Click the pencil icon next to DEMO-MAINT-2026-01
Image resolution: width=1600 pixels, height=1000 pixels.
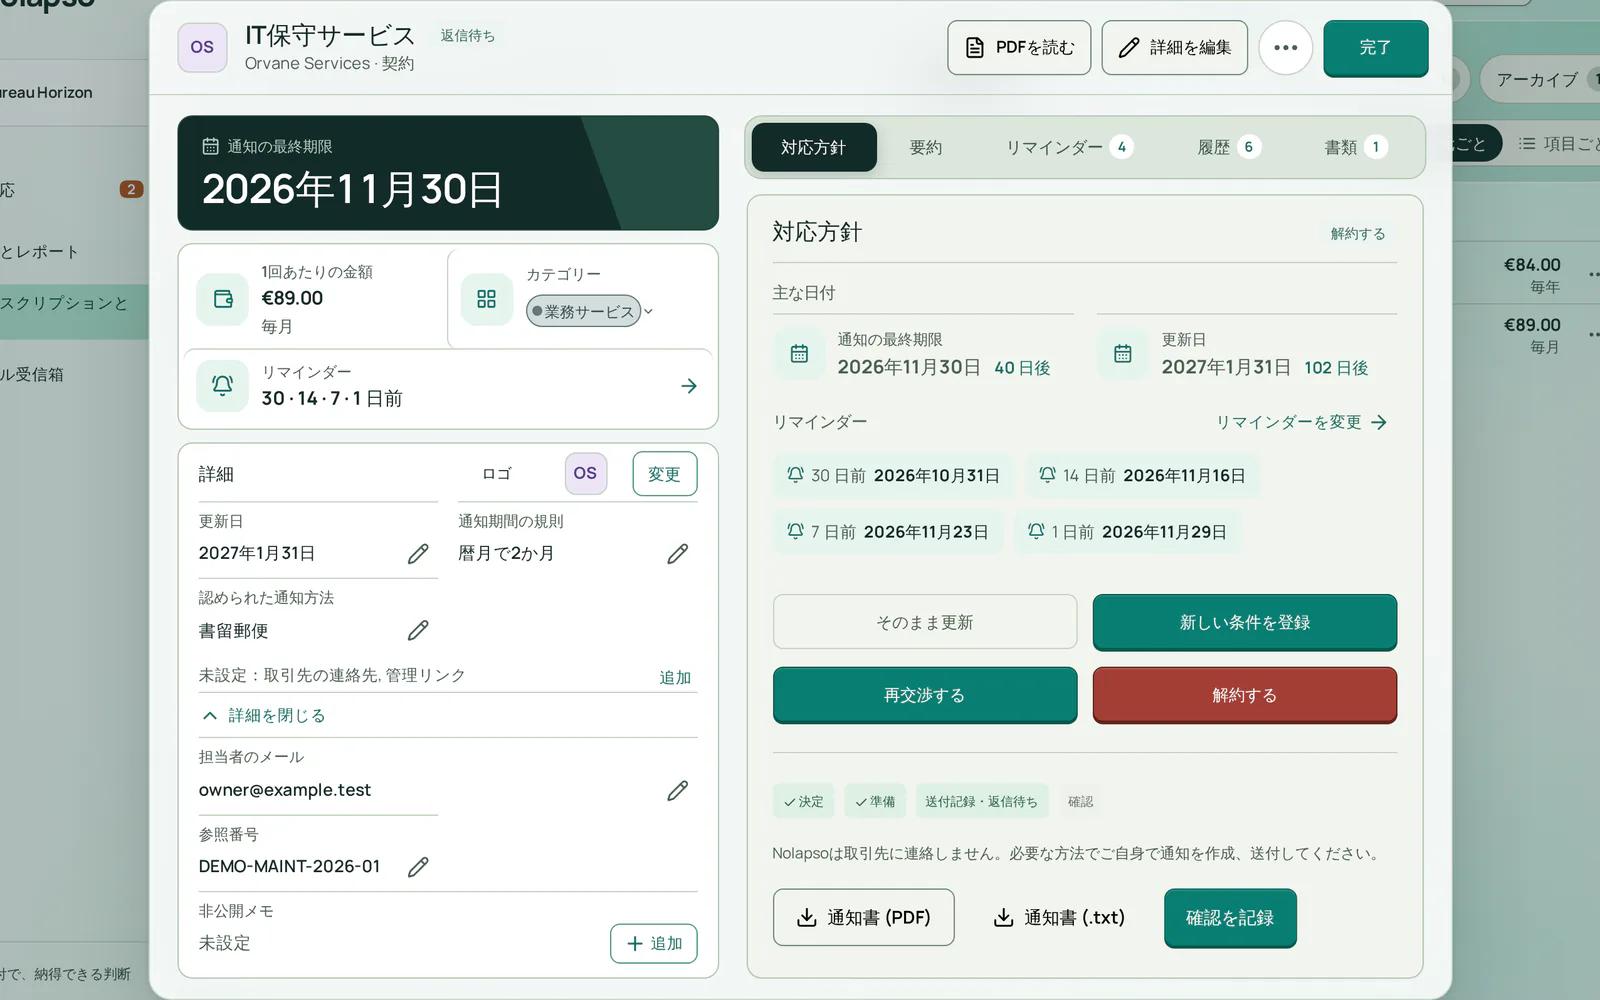(418, 867)
